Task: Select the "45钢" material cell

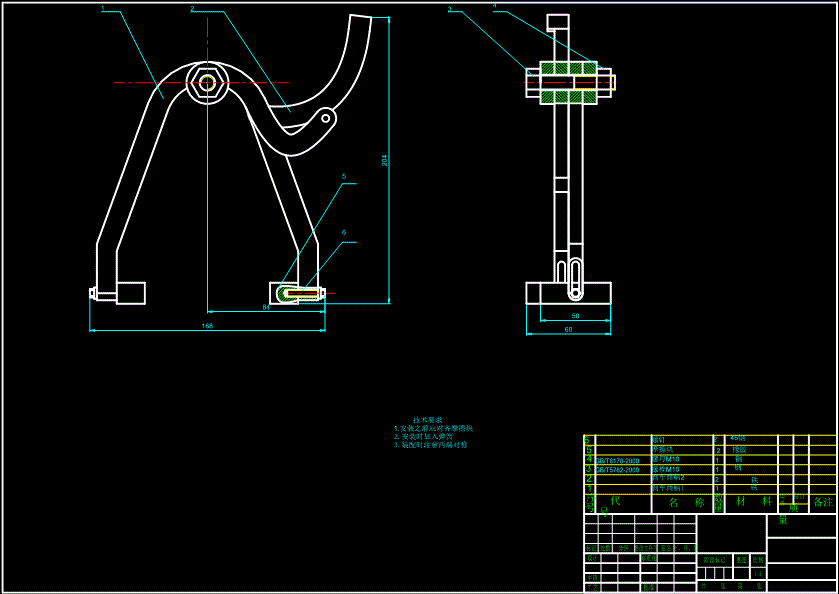Action: (737, 438)
